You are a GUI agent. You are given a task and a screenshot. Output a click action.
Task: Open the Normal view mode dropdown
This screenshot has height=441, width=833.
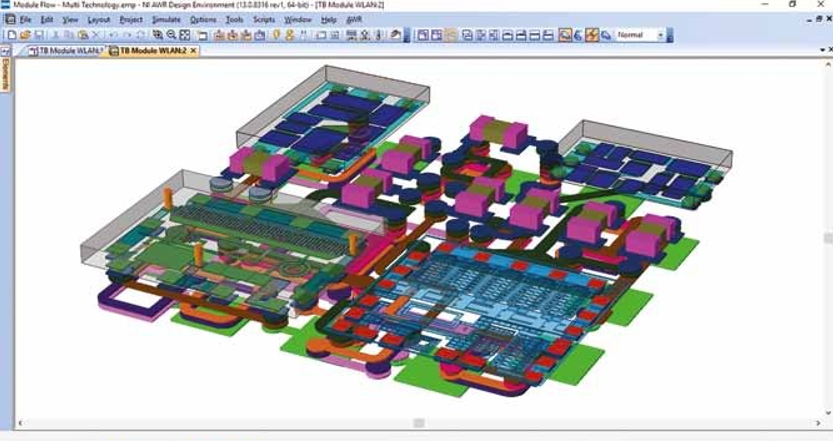point(660,35)
